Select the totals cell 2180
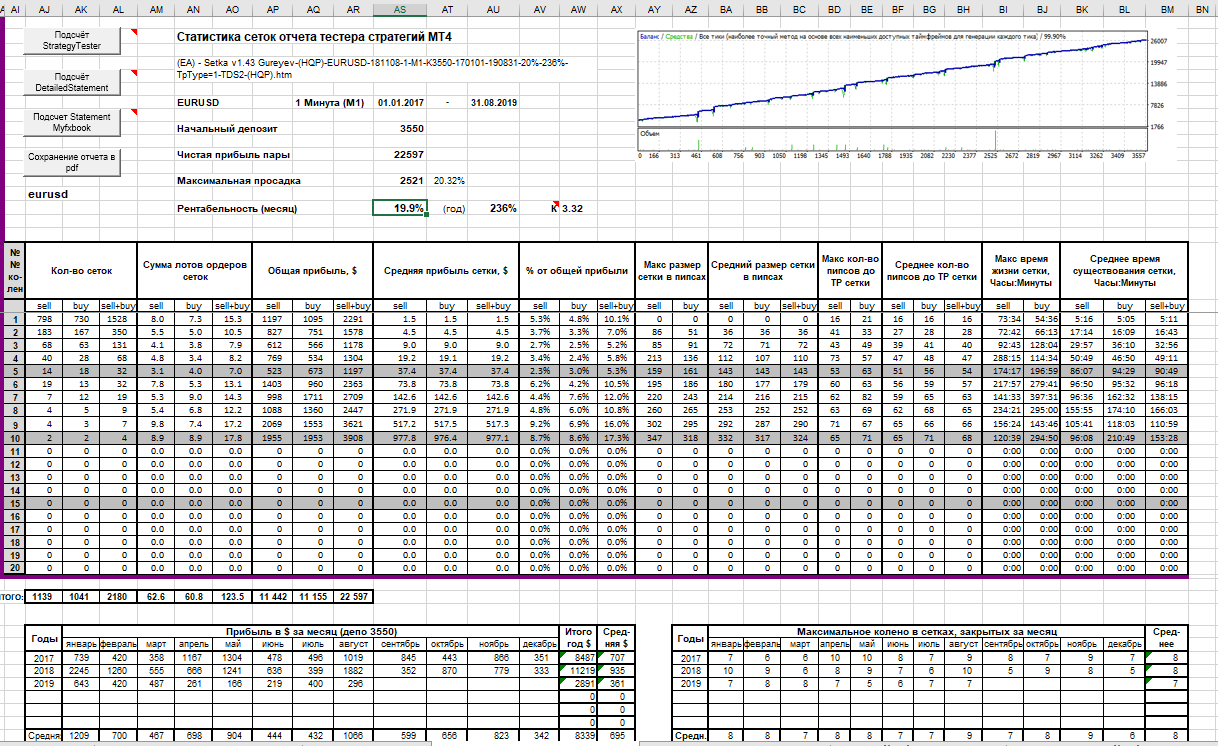This screenshot has width=1218, height=746. pyautogui.click(x=119, y=596)
